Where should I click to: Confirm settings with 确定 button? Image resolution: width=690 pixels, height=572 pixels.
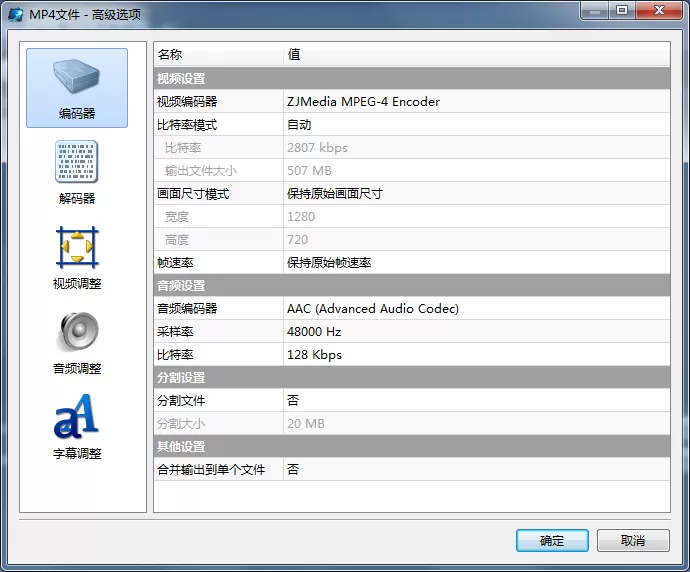click(x=552, y=540)
